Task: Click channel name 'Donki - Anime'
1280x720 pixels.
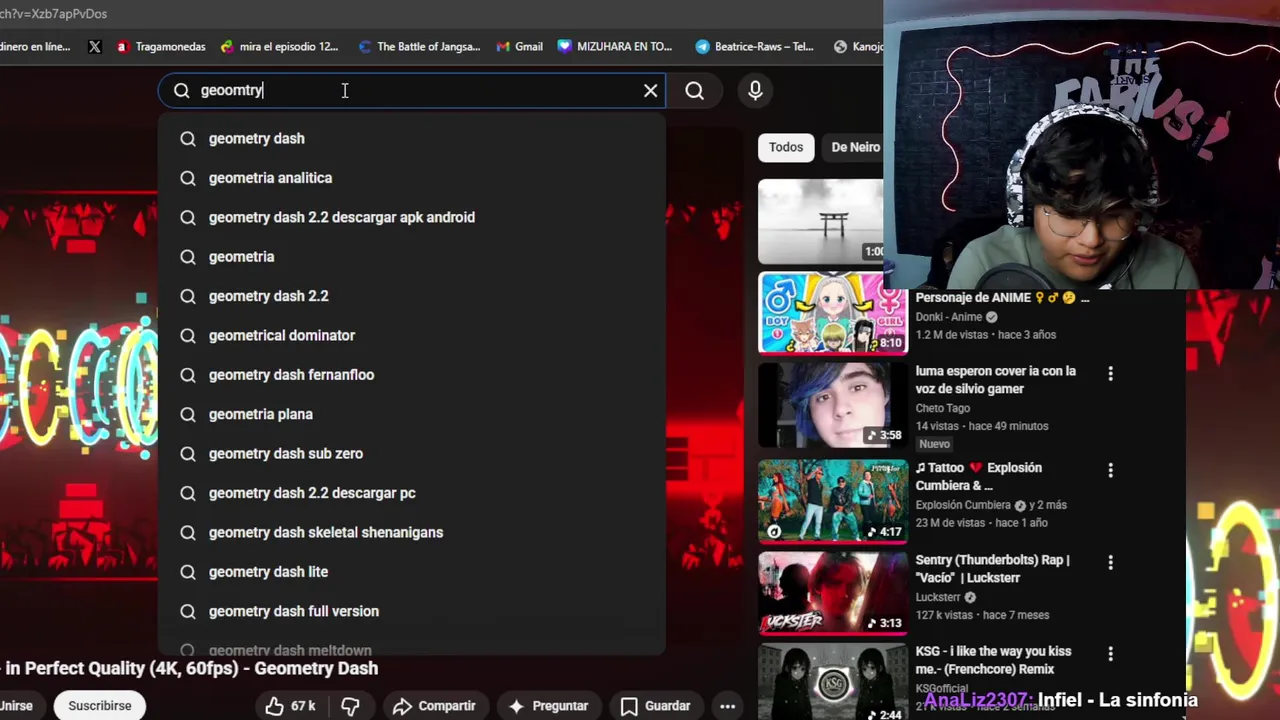Action: click(949, 317)
